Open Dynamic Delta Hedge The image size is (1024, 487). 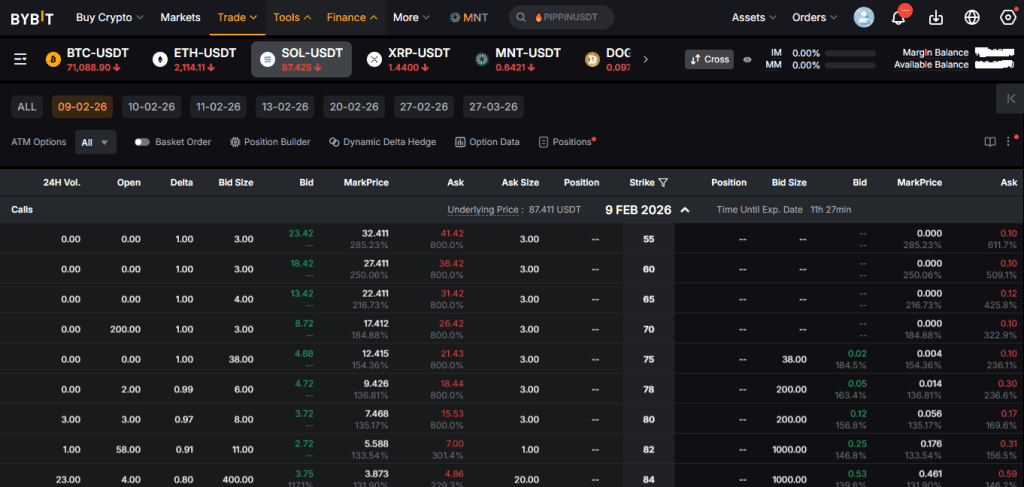(382, 142)
